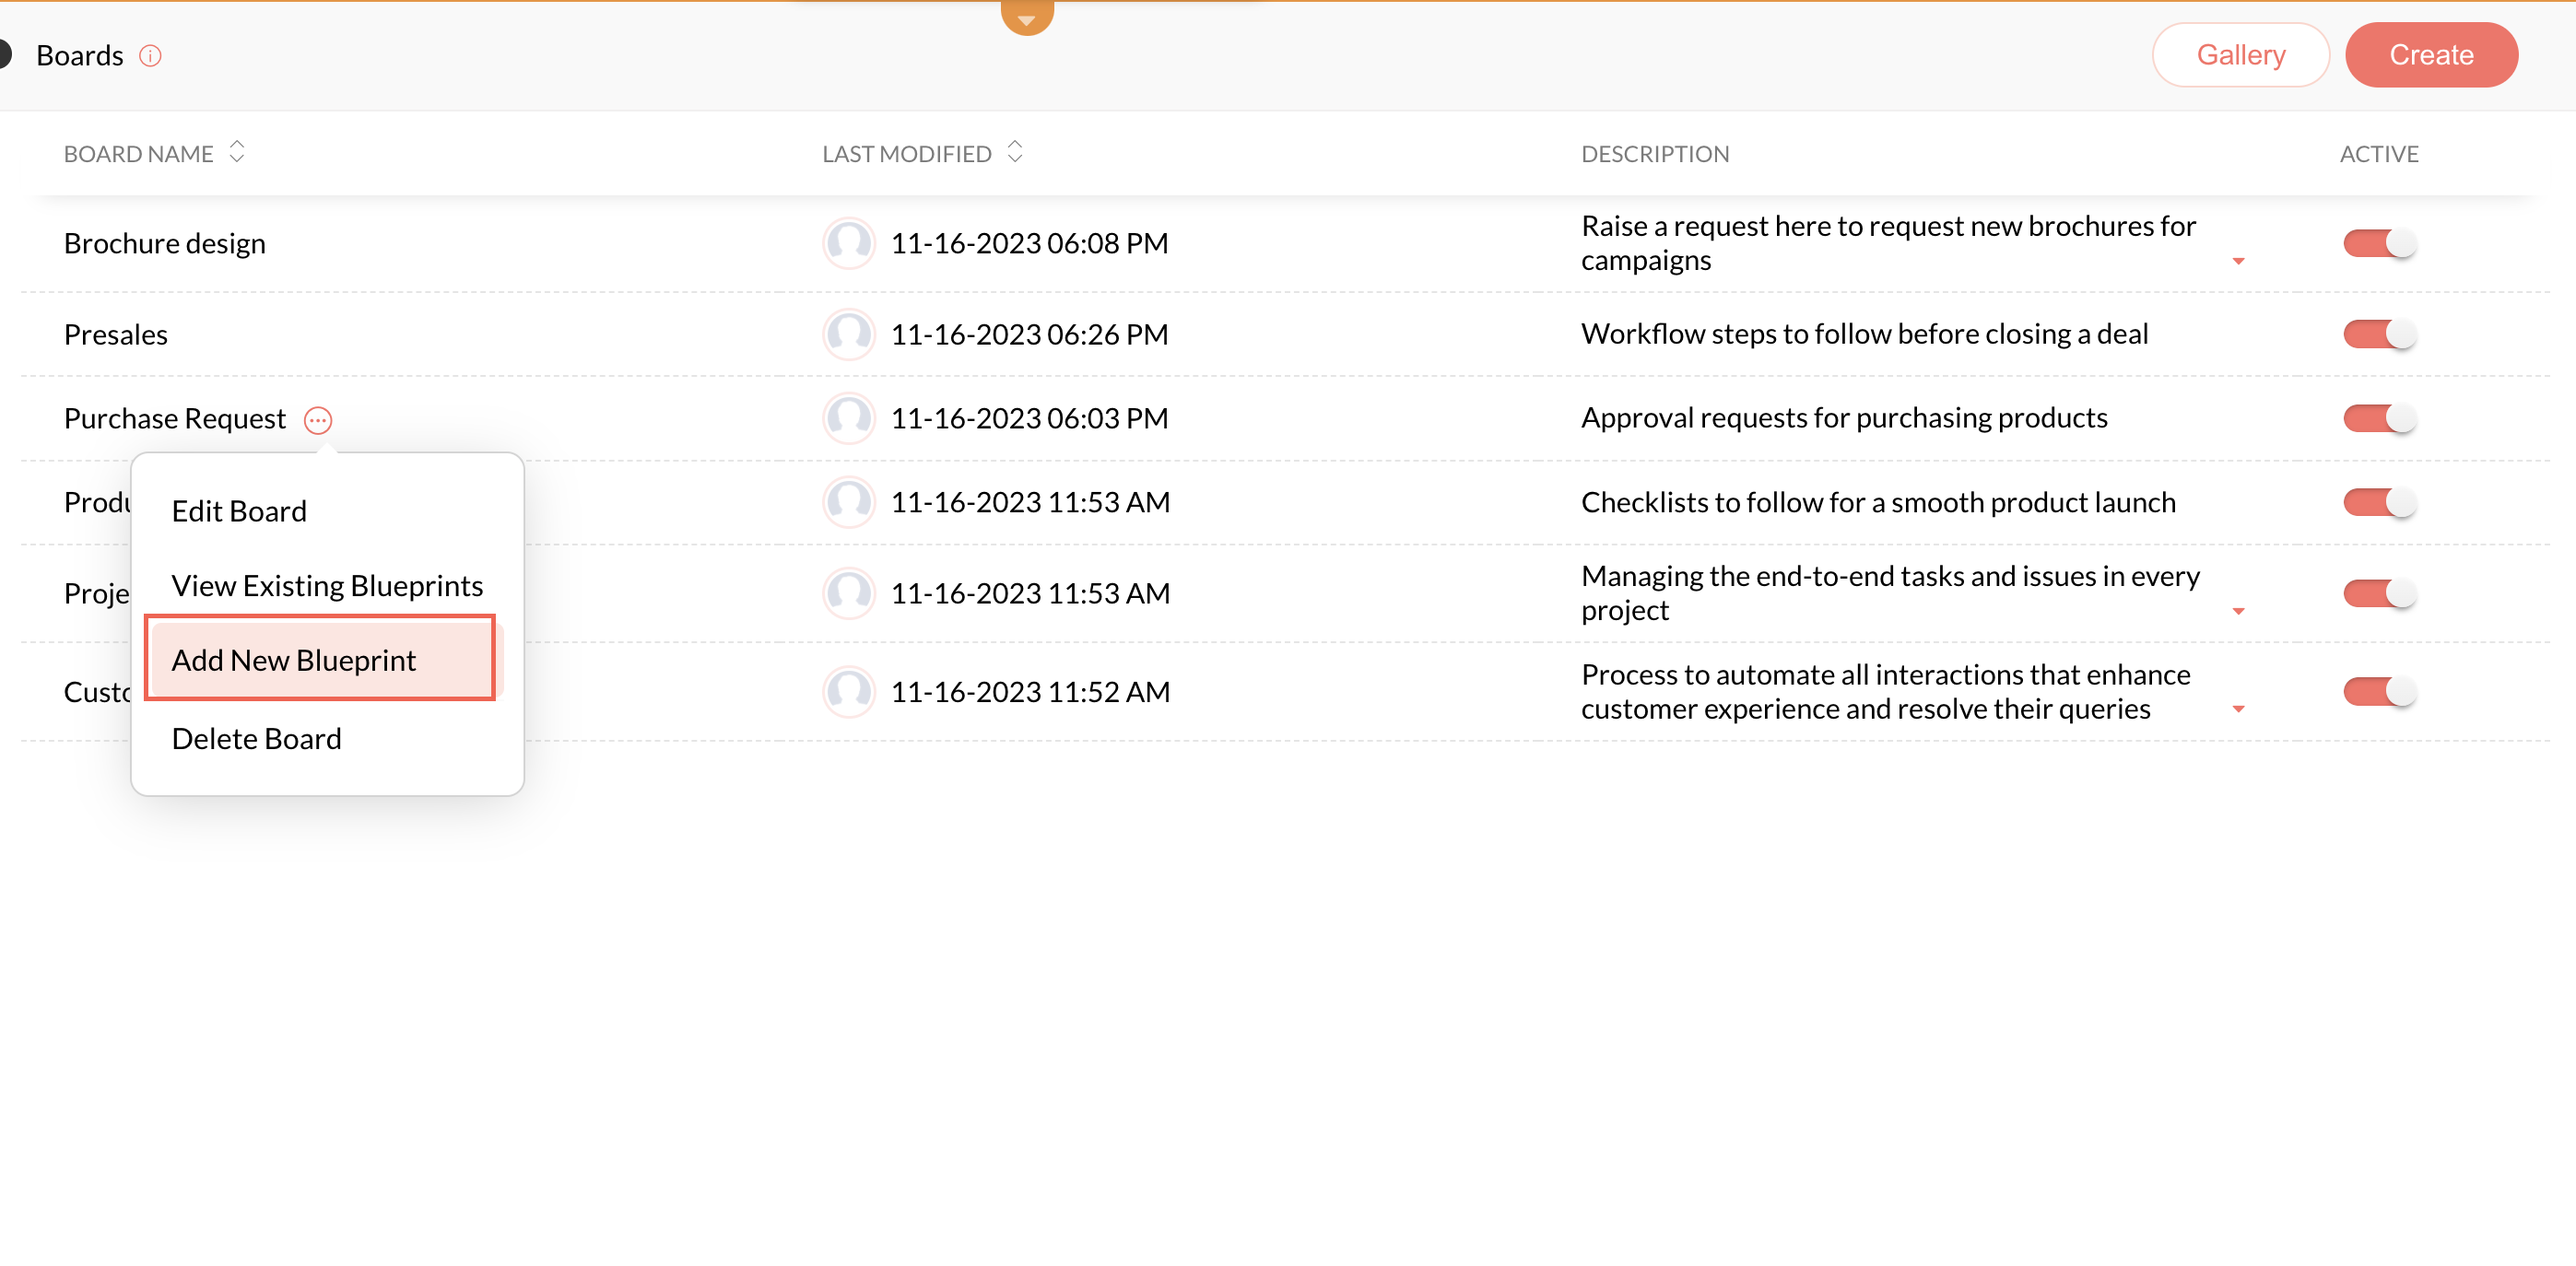
Task: Toggle off the Presales board
Action: (x=2379, y=334)
